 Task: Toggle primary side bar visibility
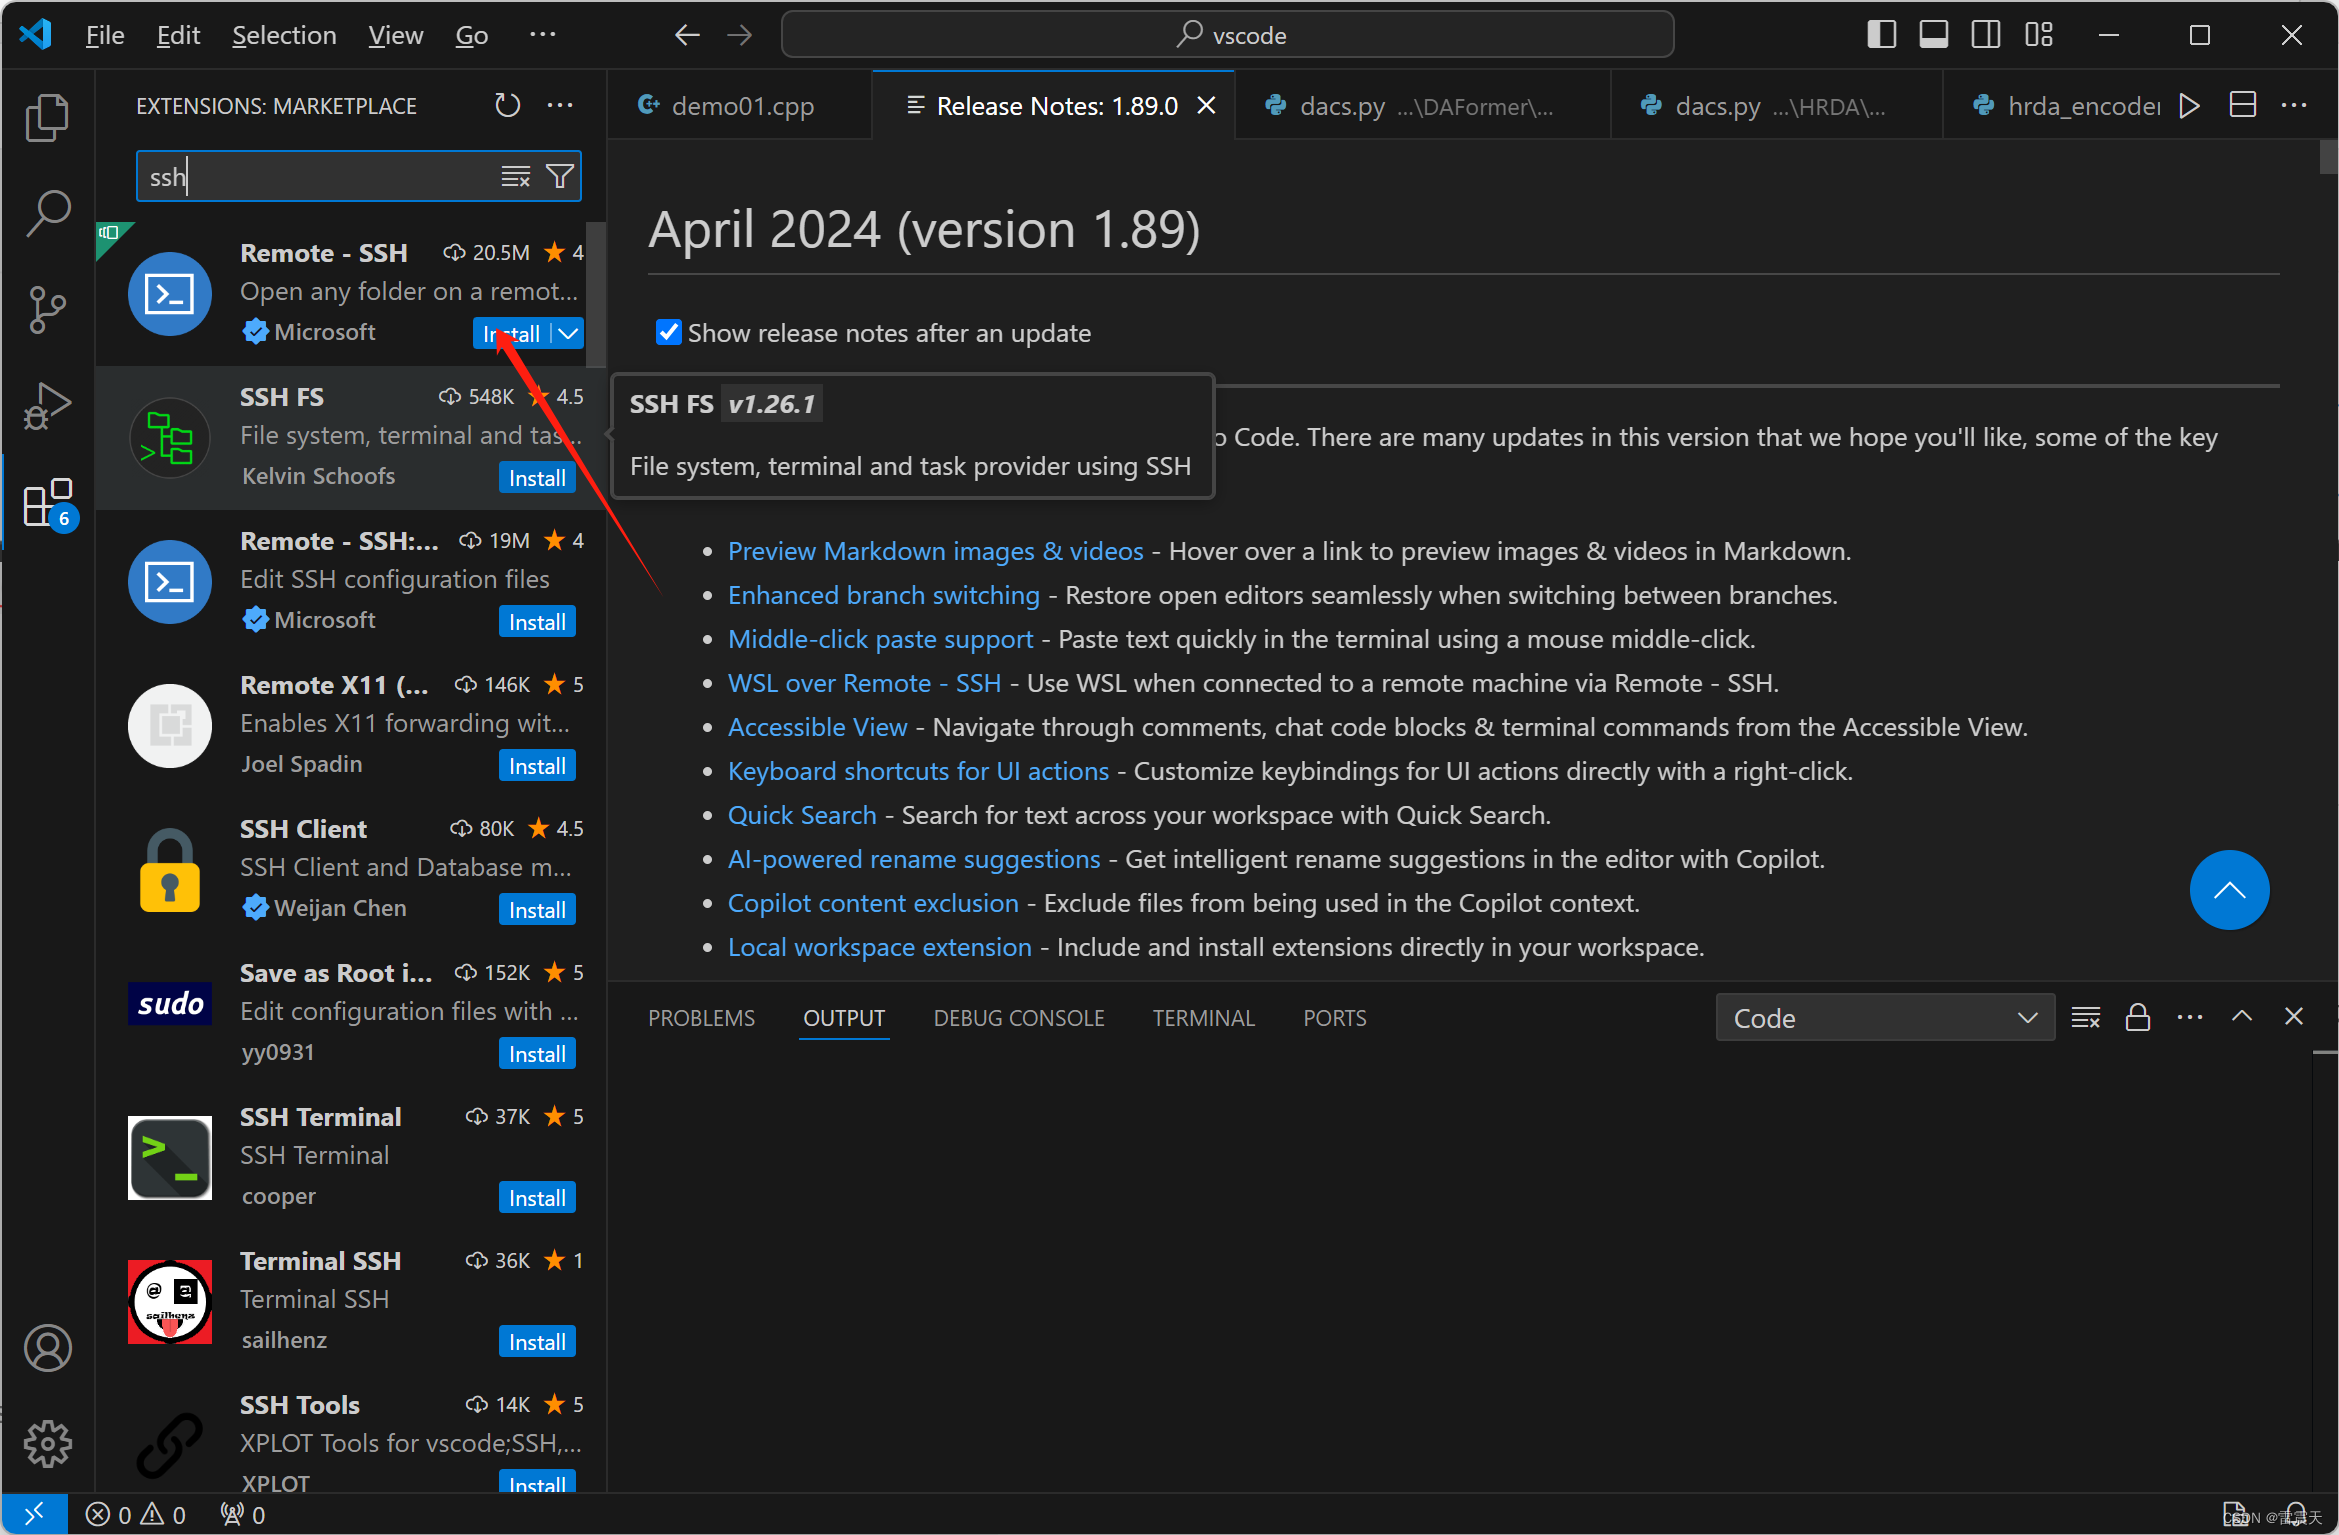(1881, 35)
